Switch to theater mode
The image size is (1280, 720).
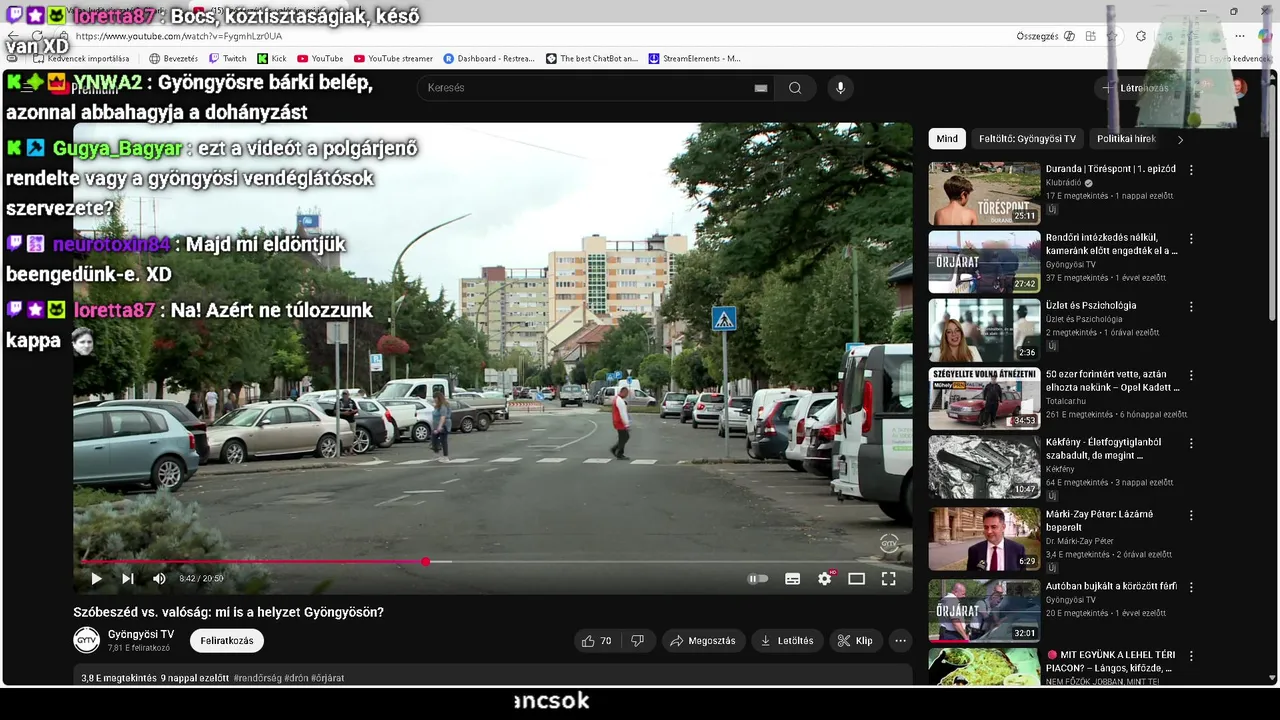click(856, 579)
